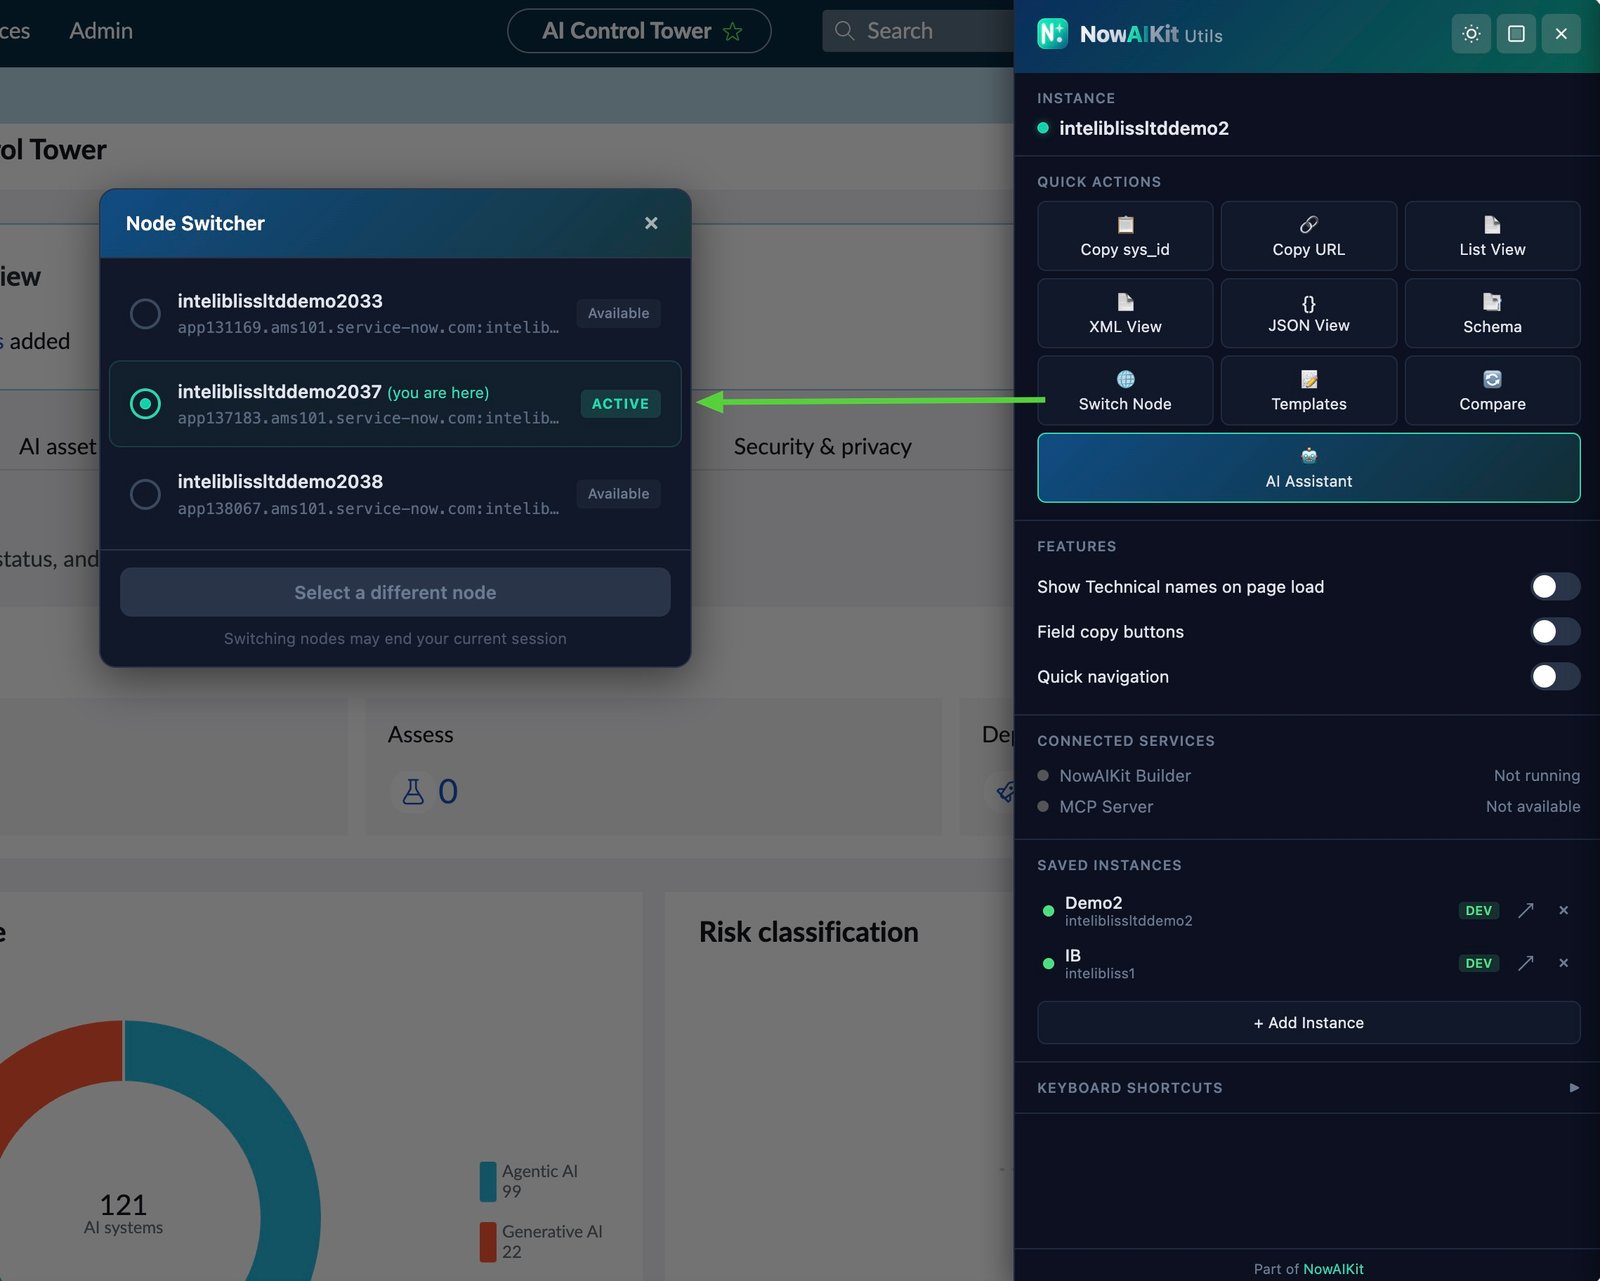Screen dimensions: 1600x1281
Task: Click the AI Control Tower pill
Action: tap(639, 31)
